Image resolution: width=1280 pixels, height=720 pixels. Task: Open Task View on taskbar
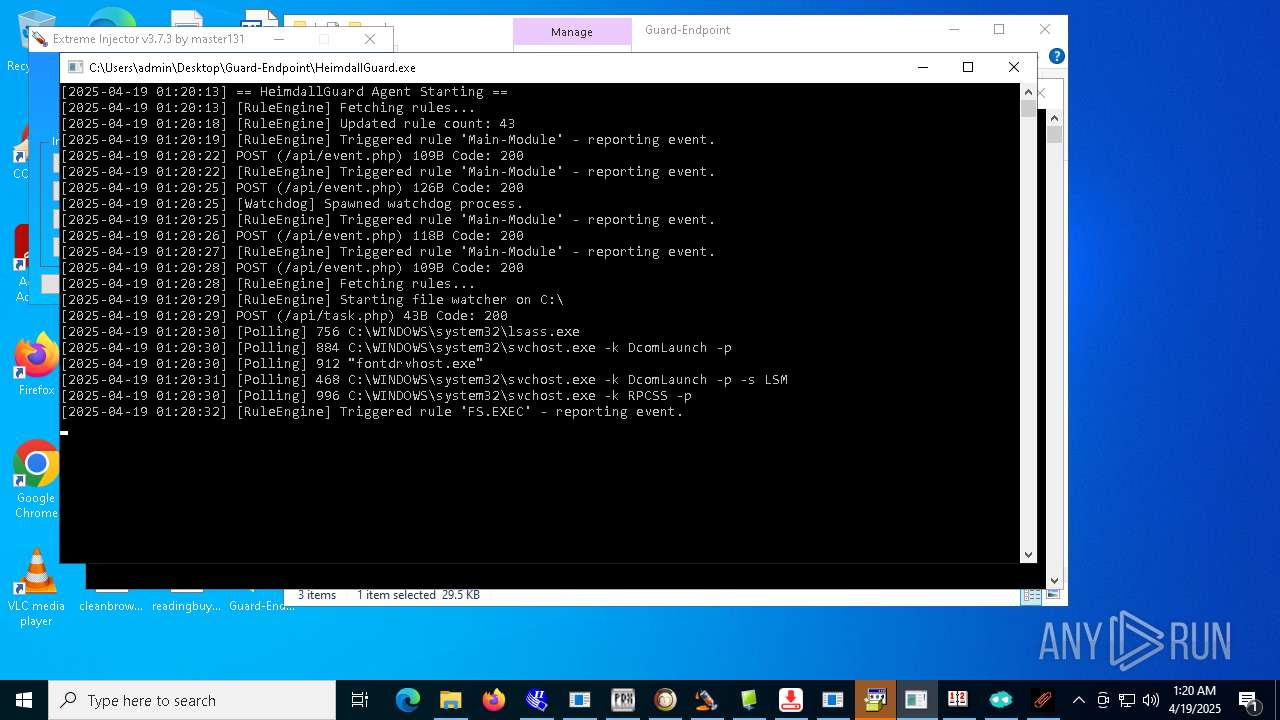click(360, 700)
